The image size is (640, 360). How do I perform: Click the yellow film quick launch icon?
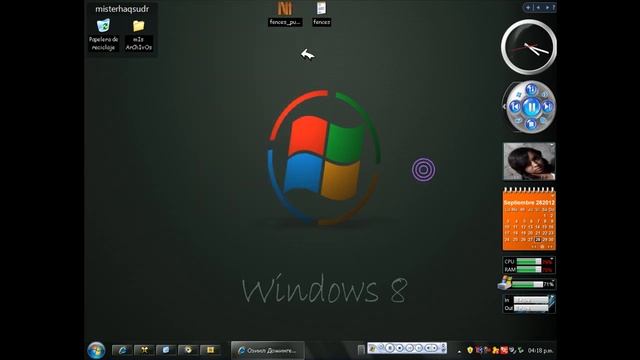click(x=210, y=350)
